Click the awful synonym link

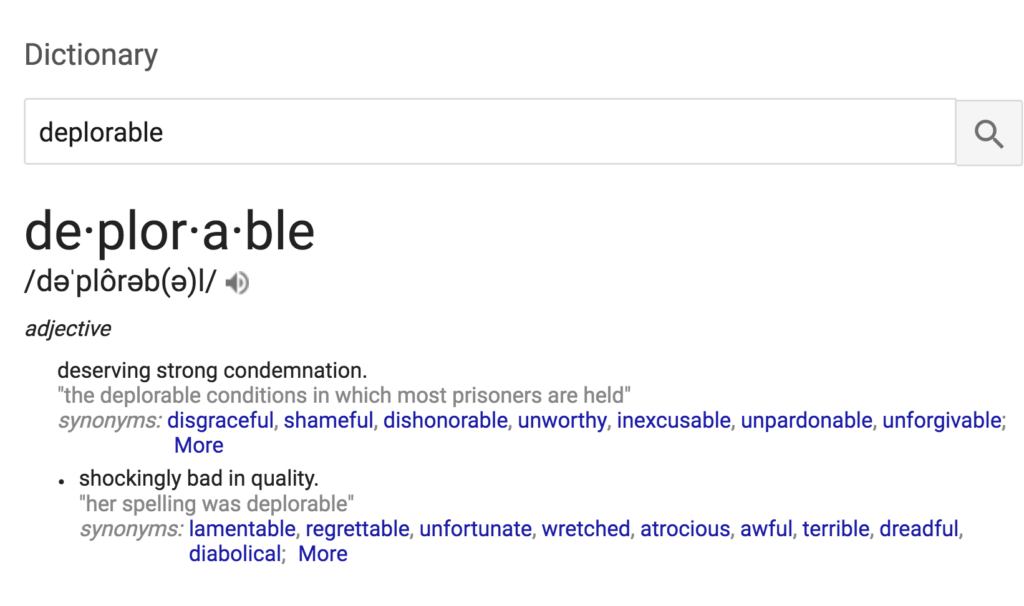tap(766, 529)
